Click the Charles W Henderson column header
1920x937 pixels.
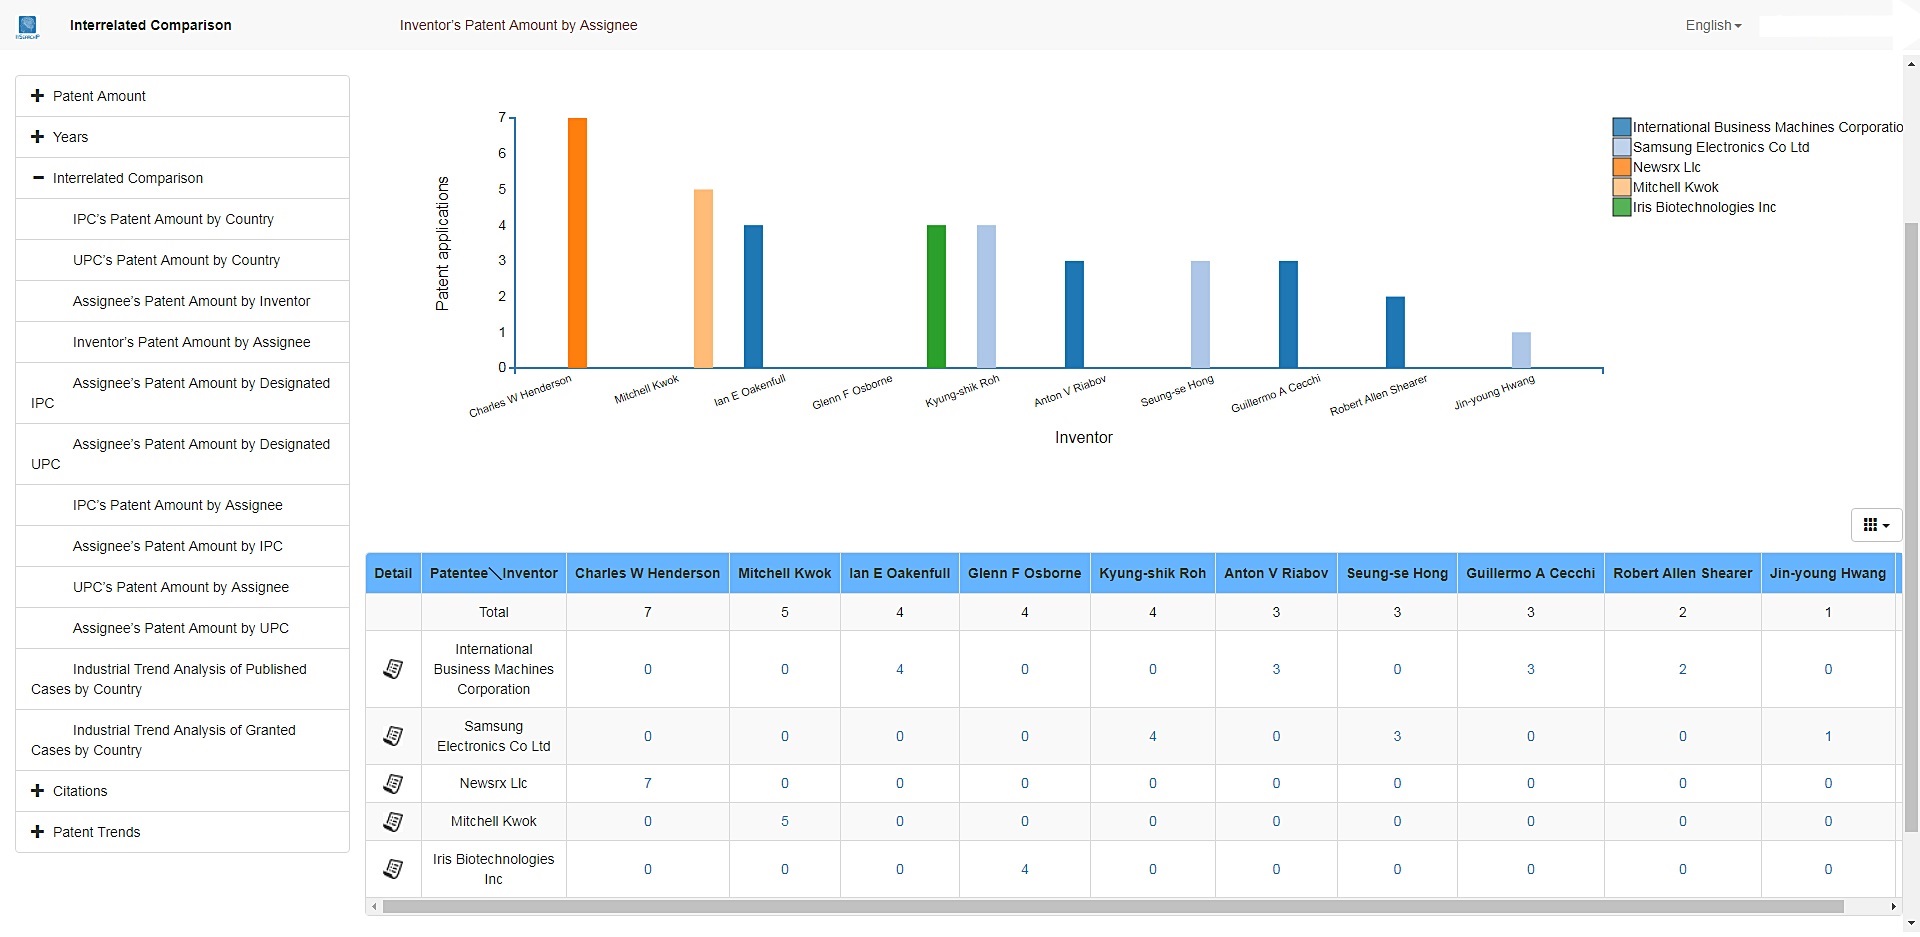[648, 573]
